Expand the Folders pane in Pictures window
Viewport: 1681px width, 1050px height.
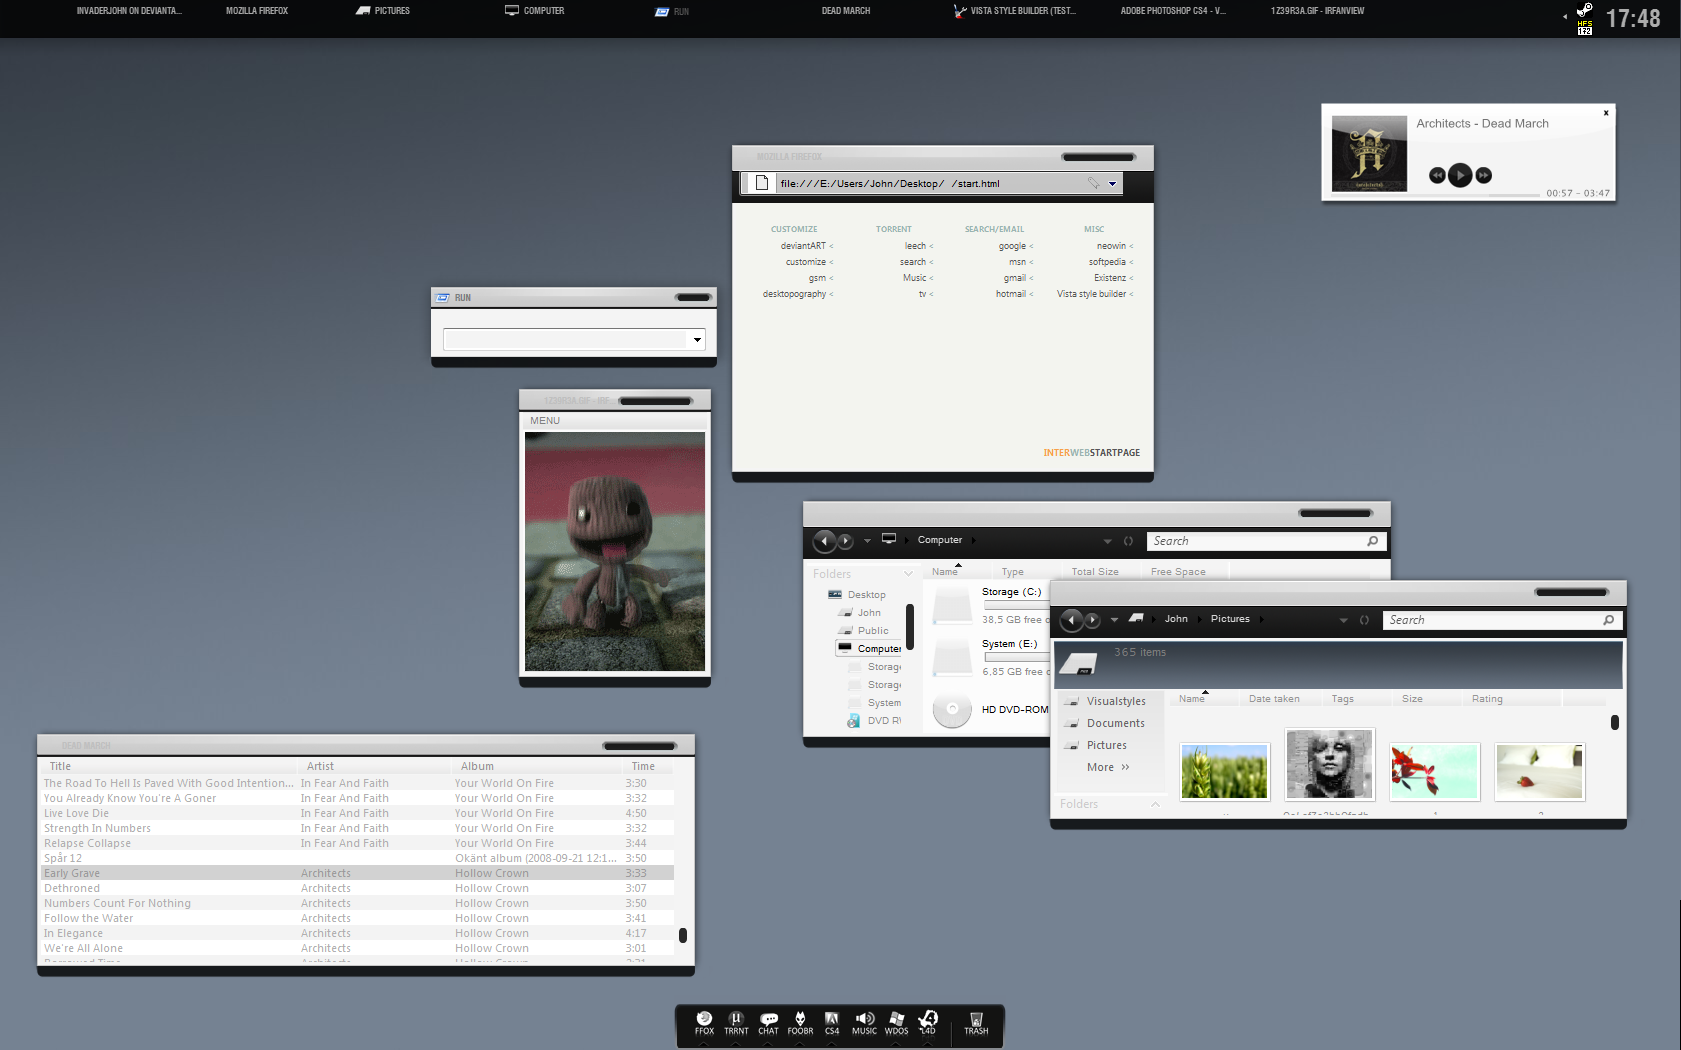point(1155,804)
